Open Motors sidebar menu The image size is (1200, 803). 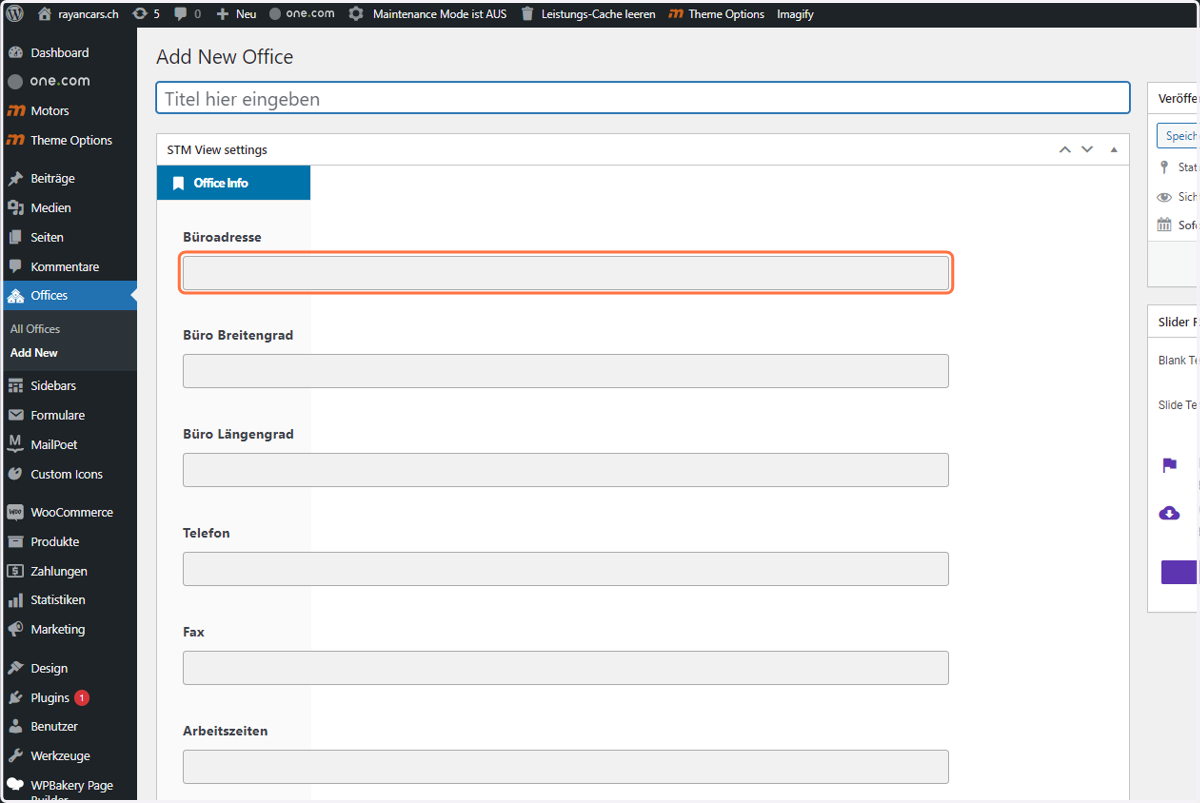(68, 111)
